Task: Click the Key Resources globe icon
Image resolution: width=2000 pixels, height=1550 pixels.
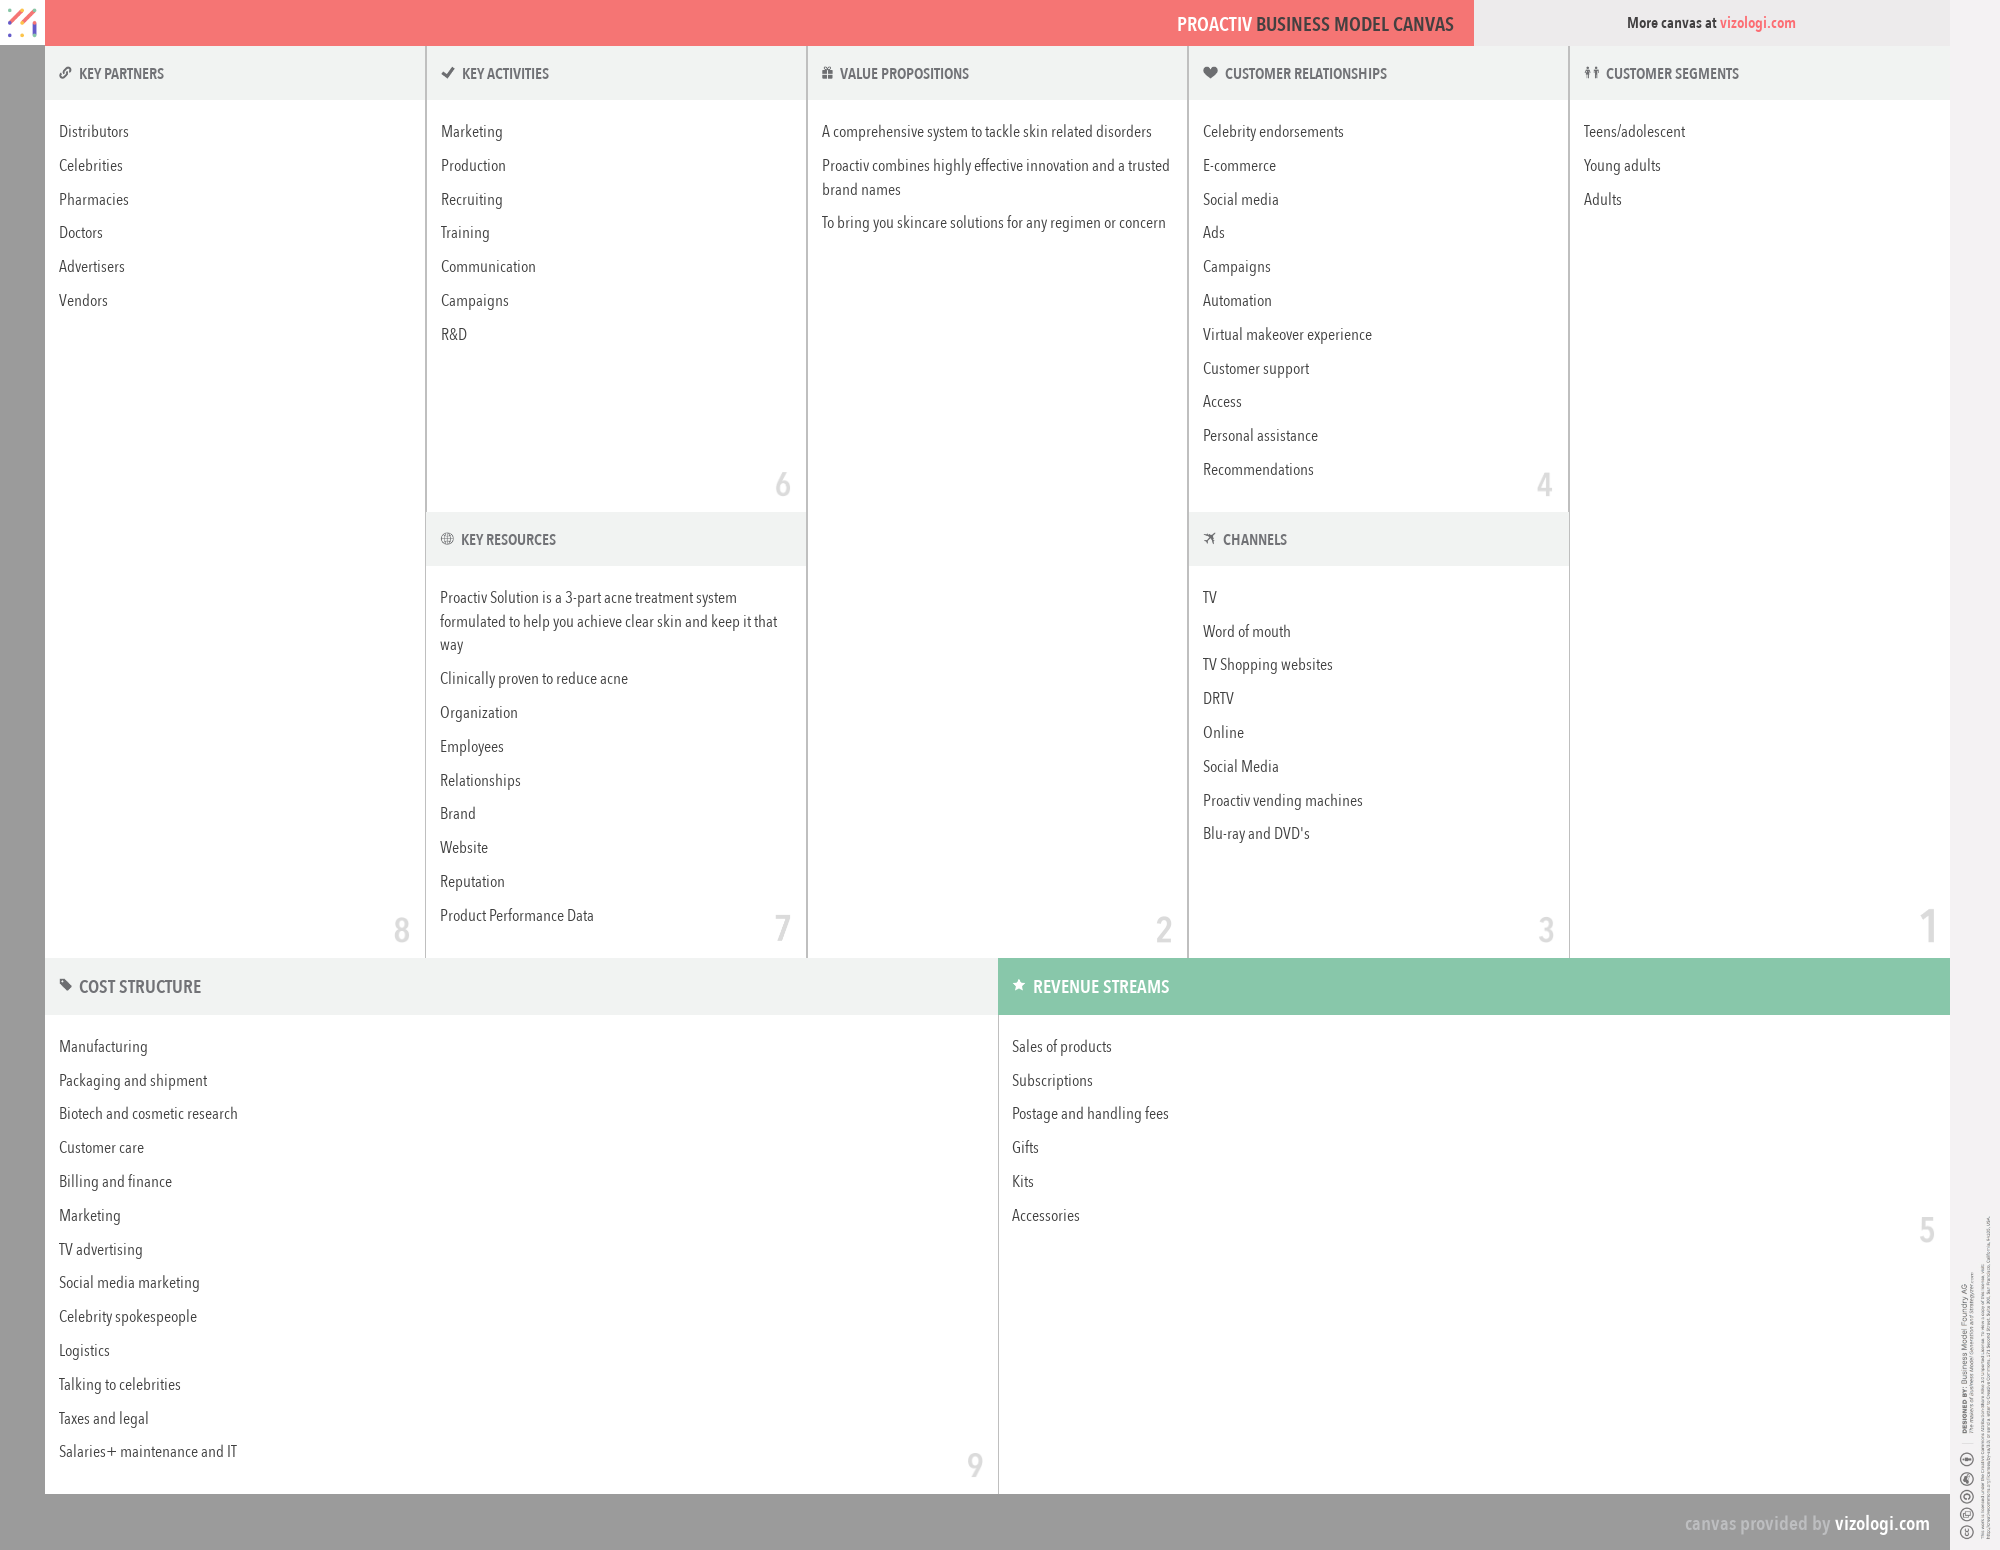Action: [447, 539]
